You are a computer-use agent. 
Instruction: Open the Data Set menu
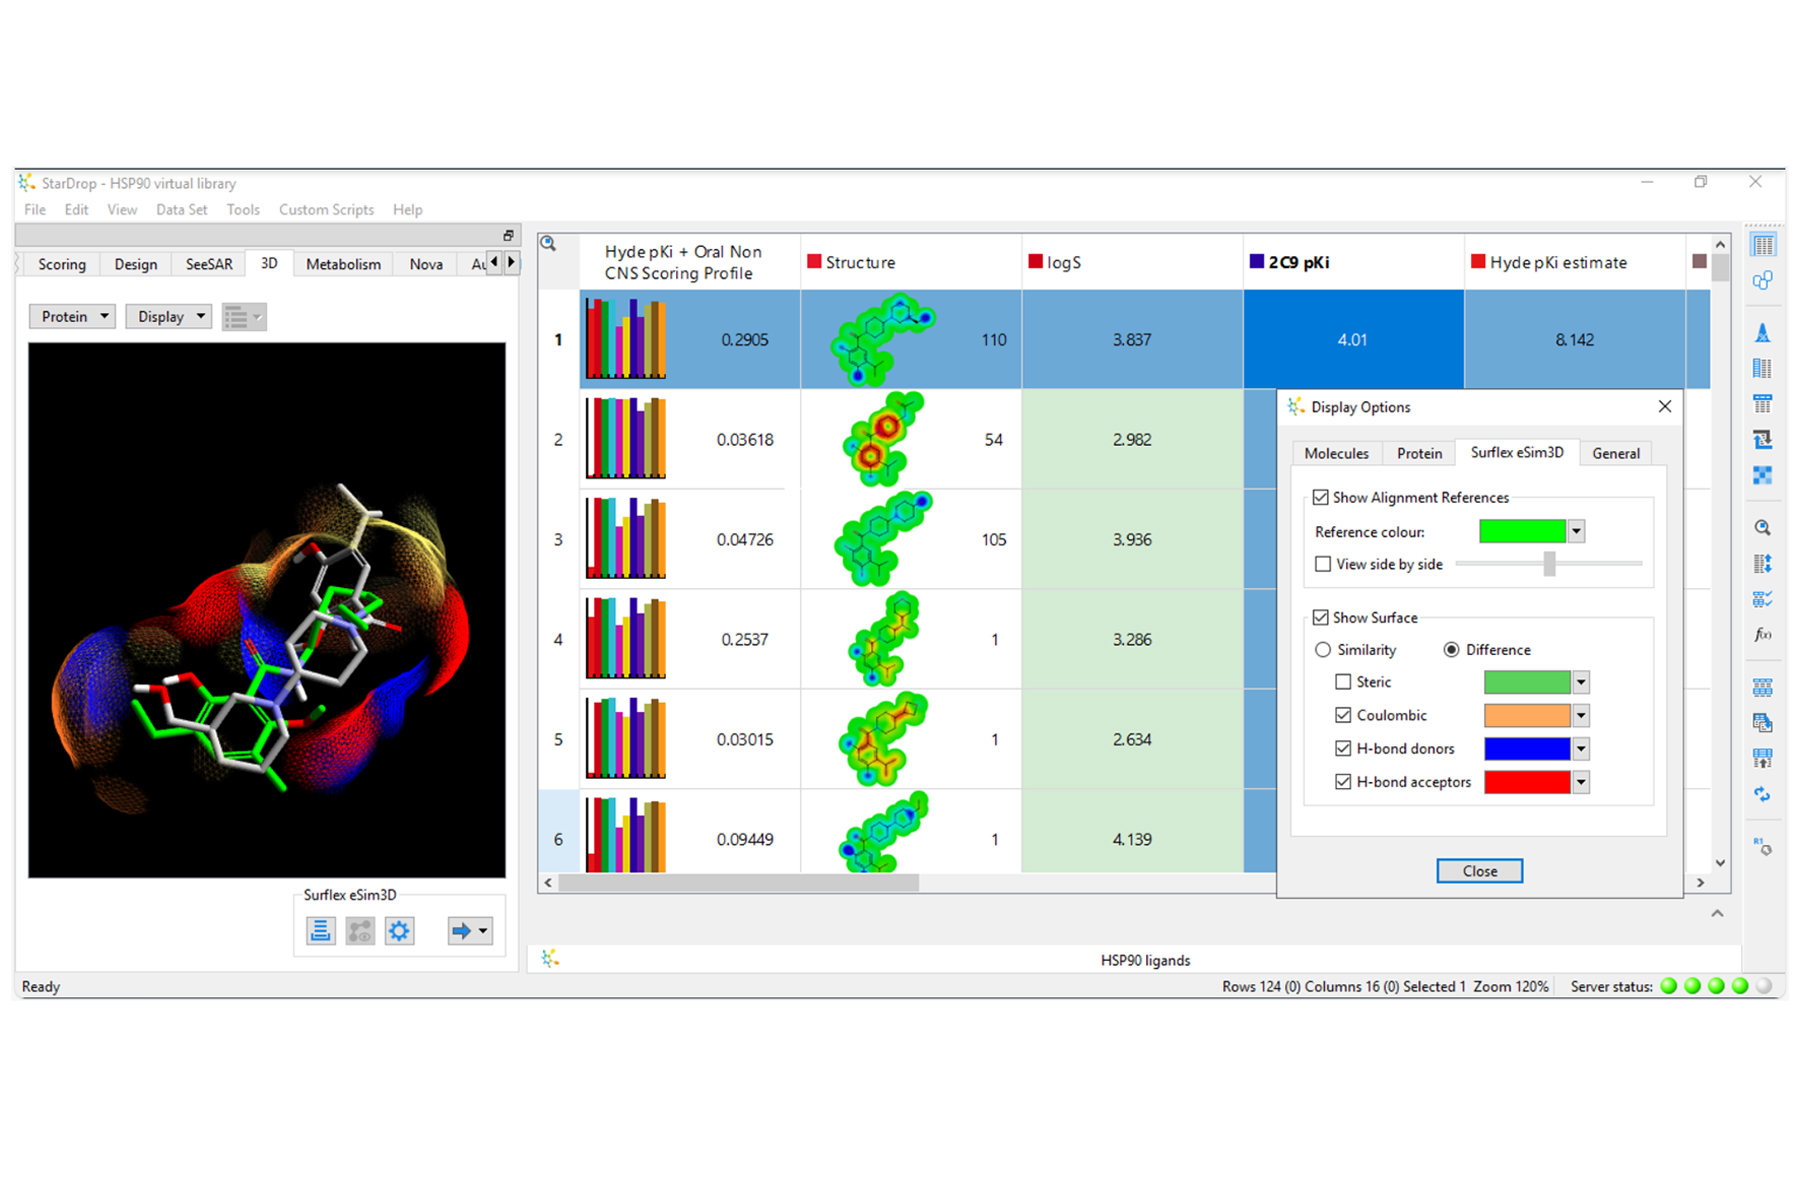tap(181, 209)
